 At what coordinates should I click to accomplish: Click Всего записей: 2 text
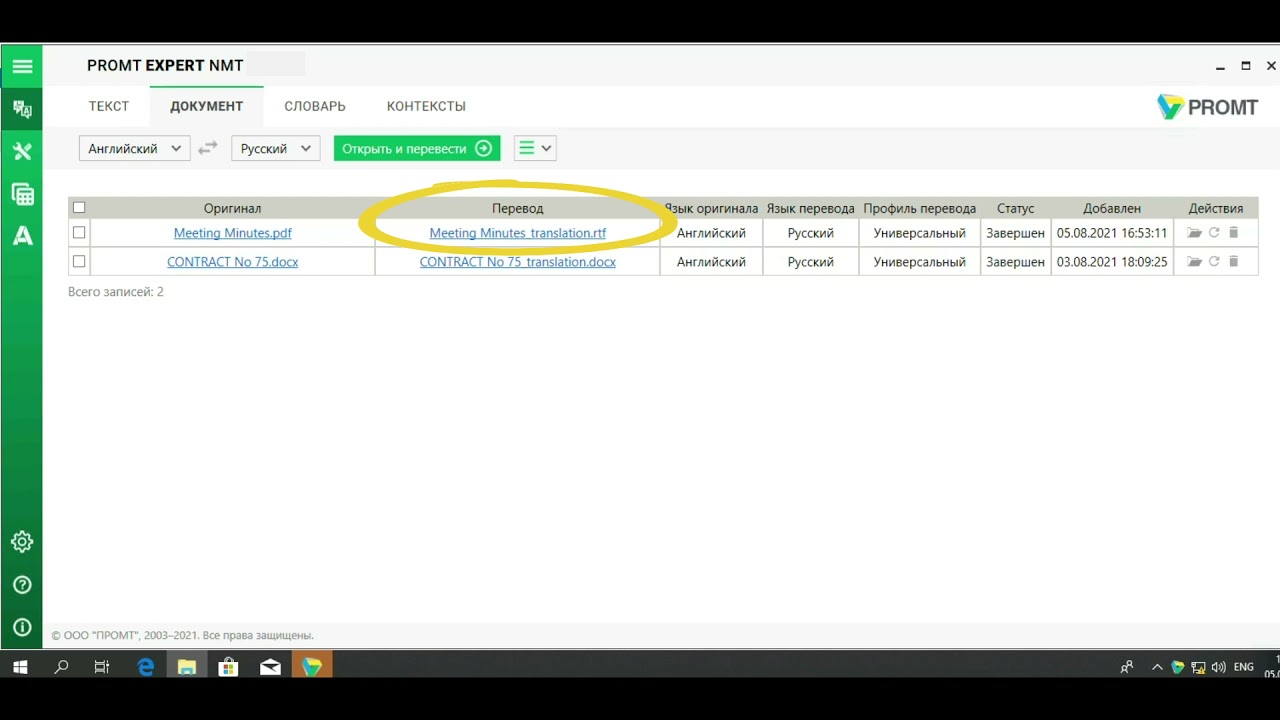(x=116, y=292)
